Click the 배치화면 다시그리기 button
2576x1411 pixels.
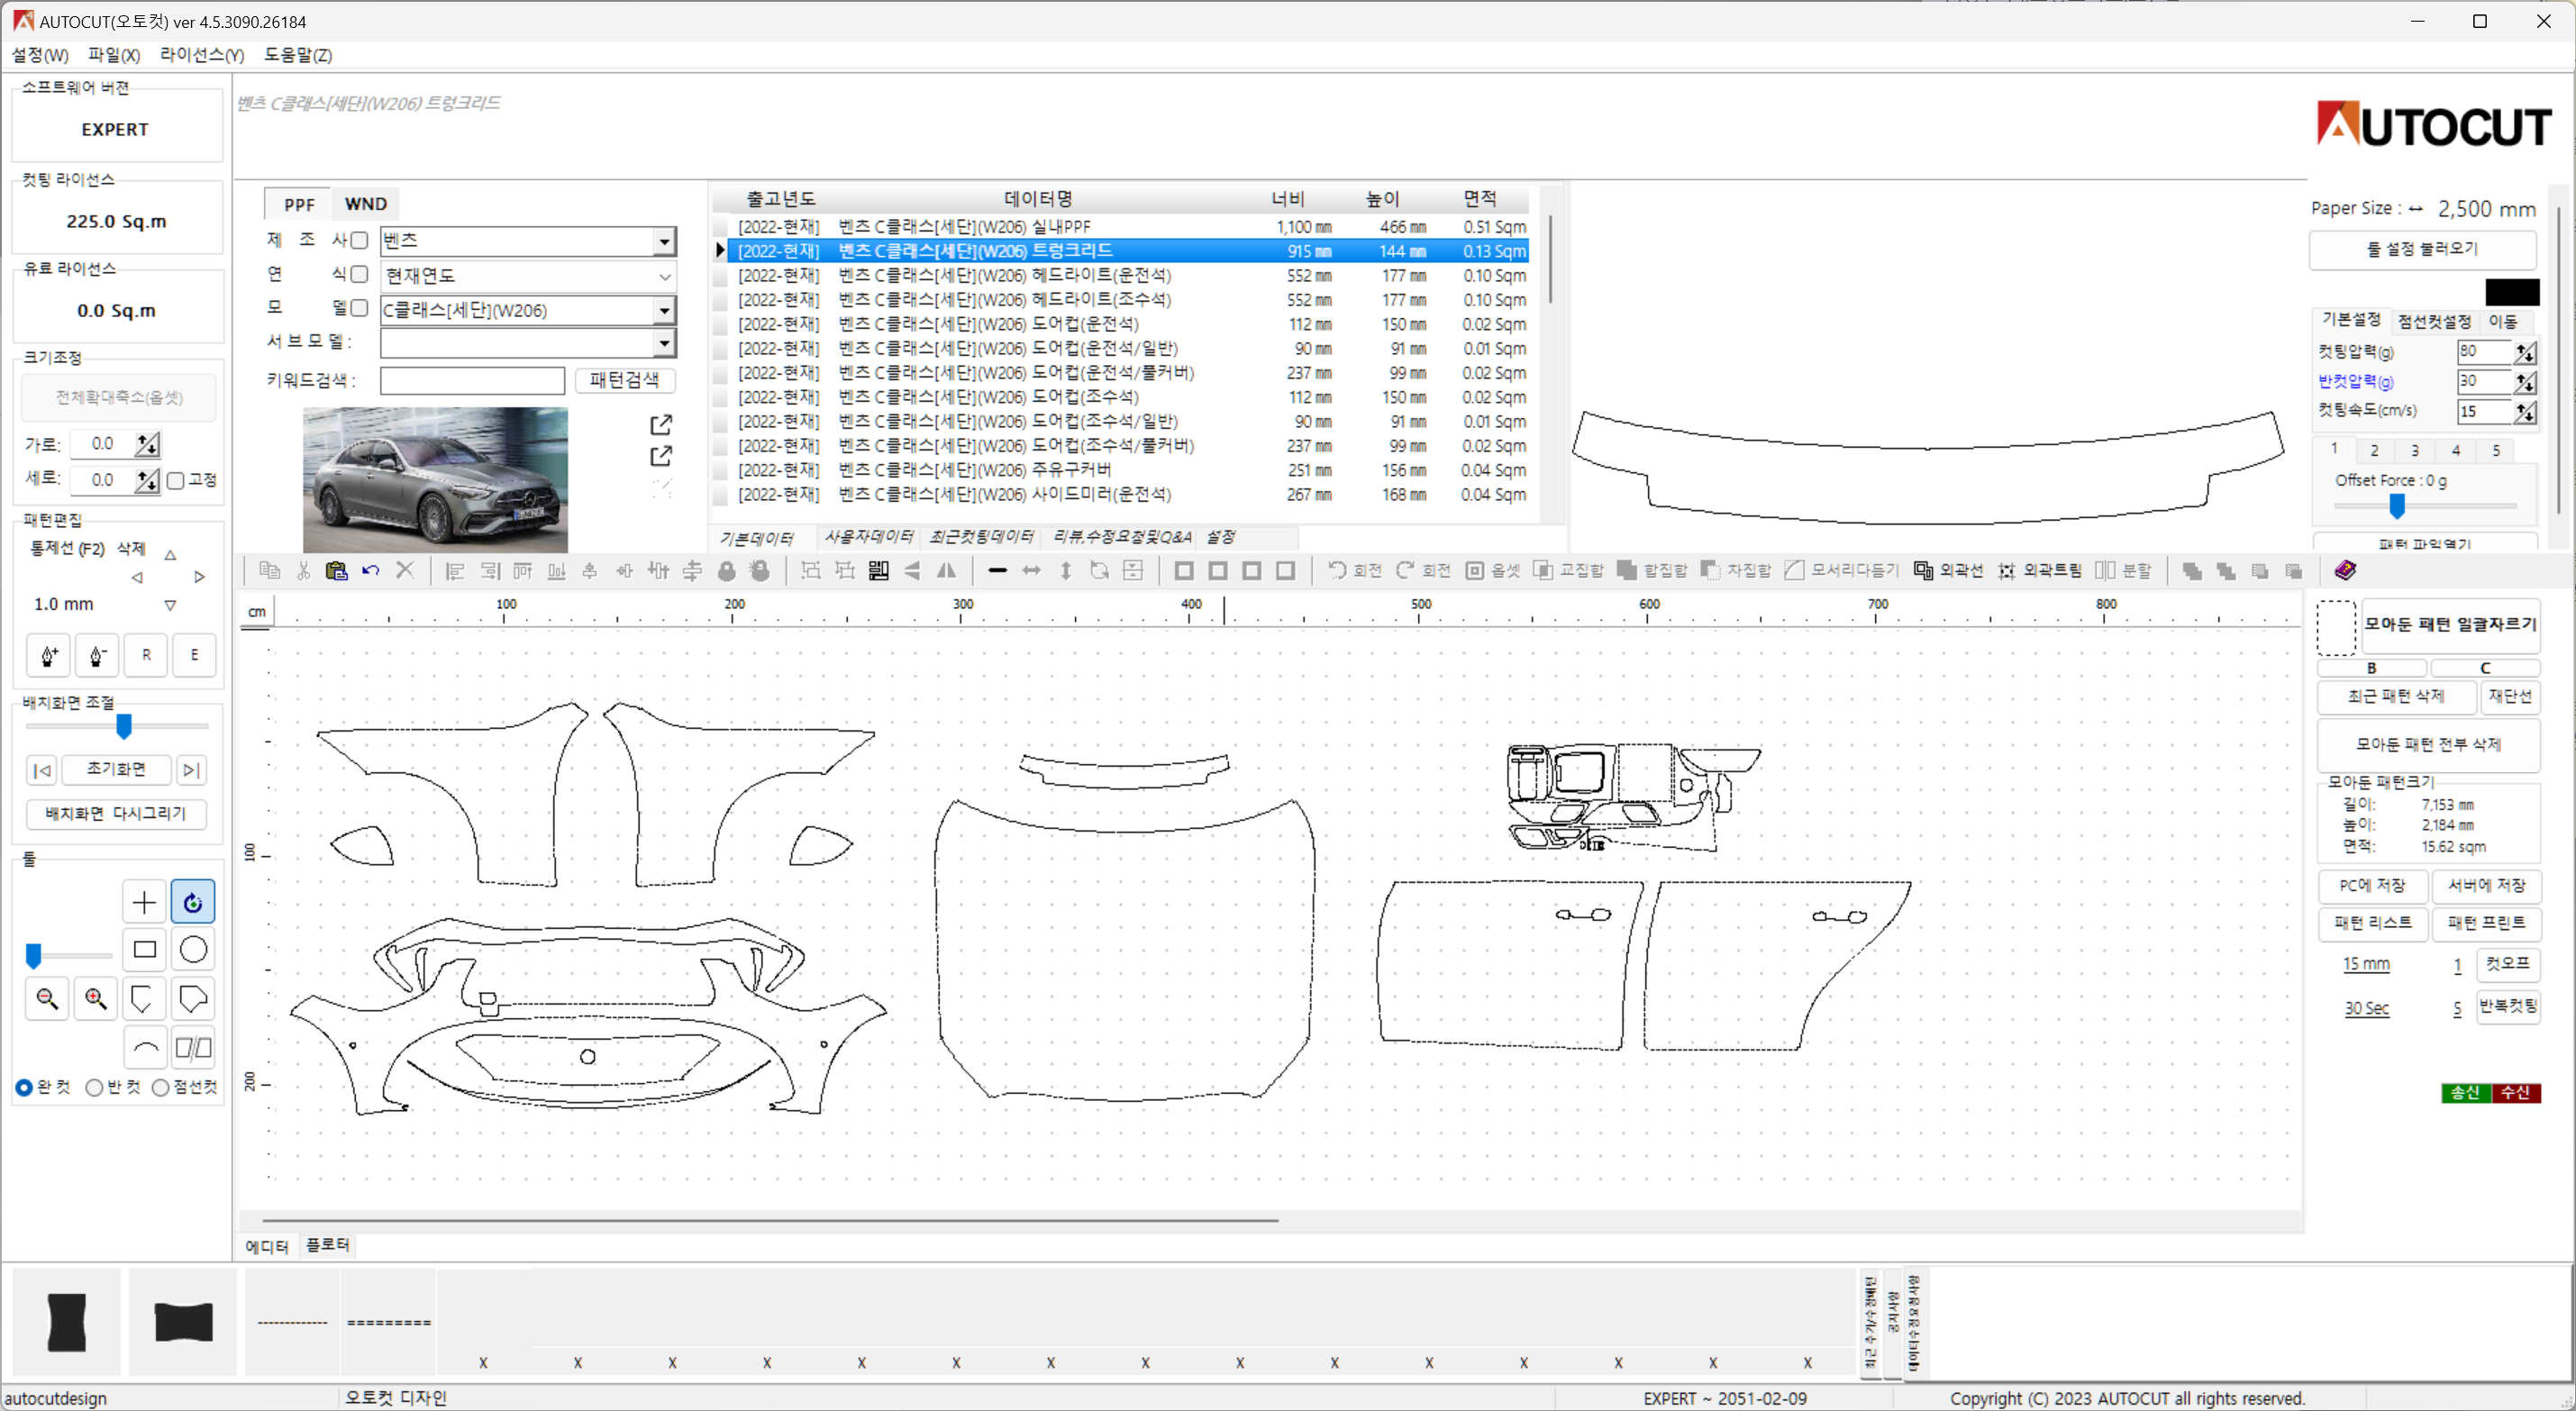[x=116, y=813]
